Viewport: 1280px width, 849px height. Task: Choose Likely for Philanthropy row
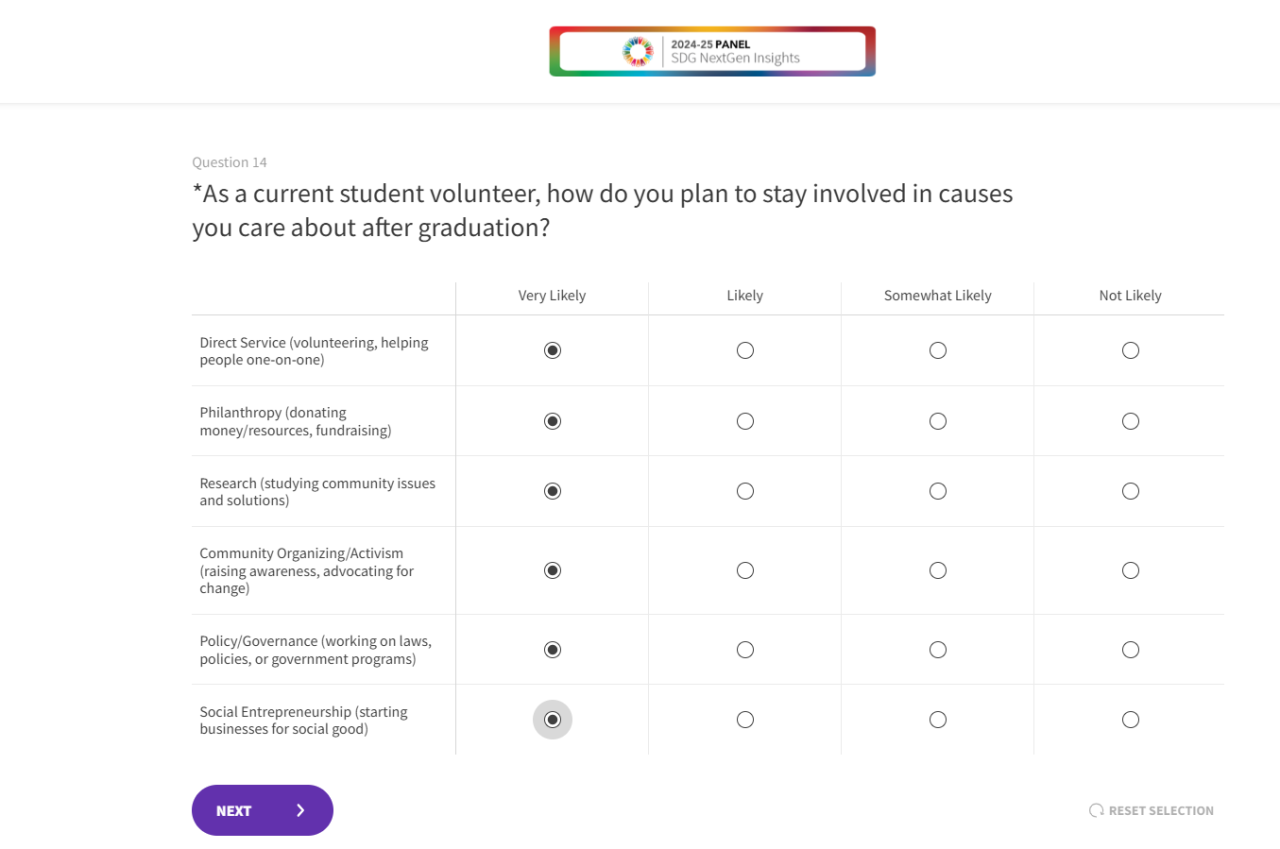click(745, 422)
